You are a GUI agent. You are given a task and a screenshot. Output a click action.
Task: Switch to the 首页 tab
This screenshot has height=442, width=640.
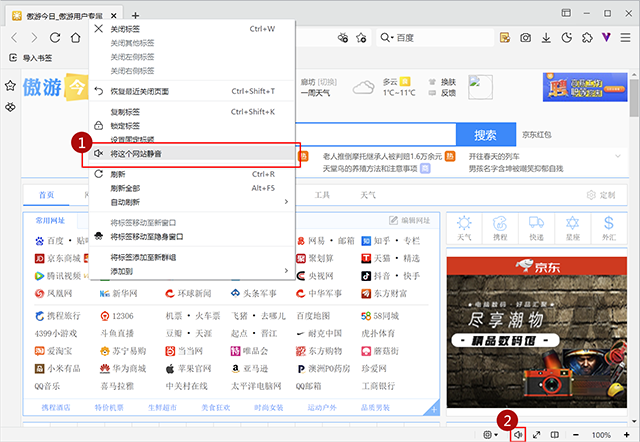click(x=46, y=195)
